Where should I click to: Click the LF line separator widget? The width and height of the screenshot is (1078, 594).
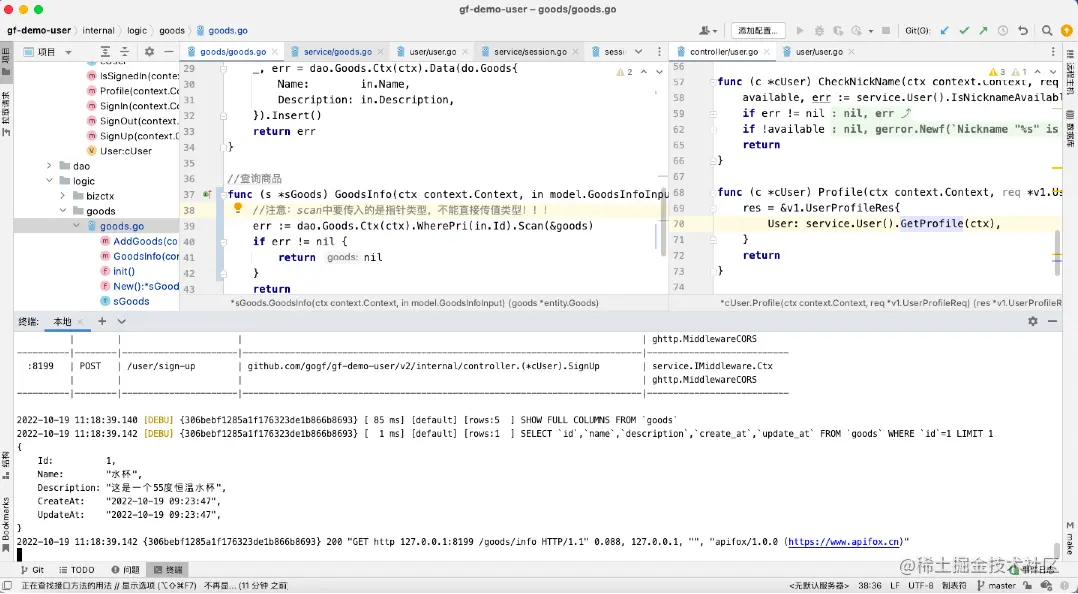coord(894,586)
